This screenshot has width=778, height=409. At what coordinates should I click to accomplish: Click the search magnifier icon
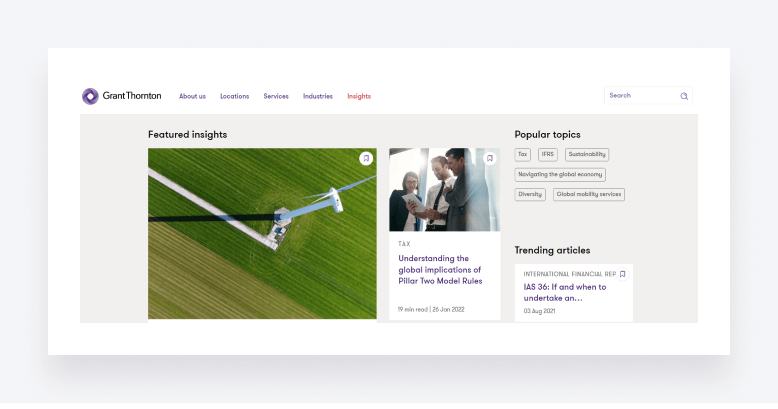click(x=684, y=96)
